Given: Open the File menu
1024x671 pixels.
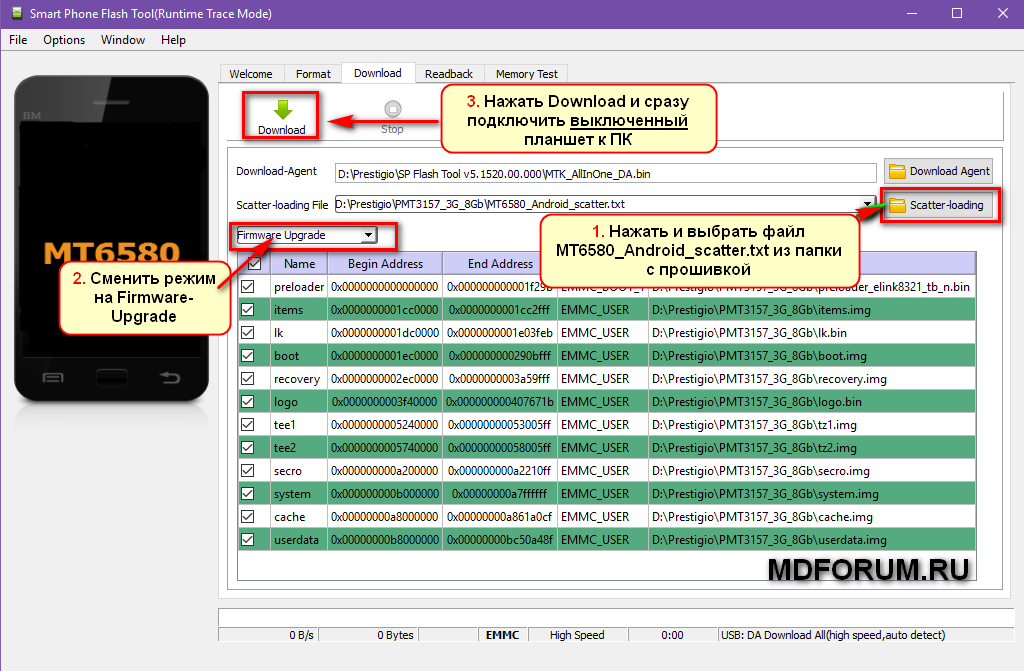Looking at the screenshot, I should tap(18, 40).
